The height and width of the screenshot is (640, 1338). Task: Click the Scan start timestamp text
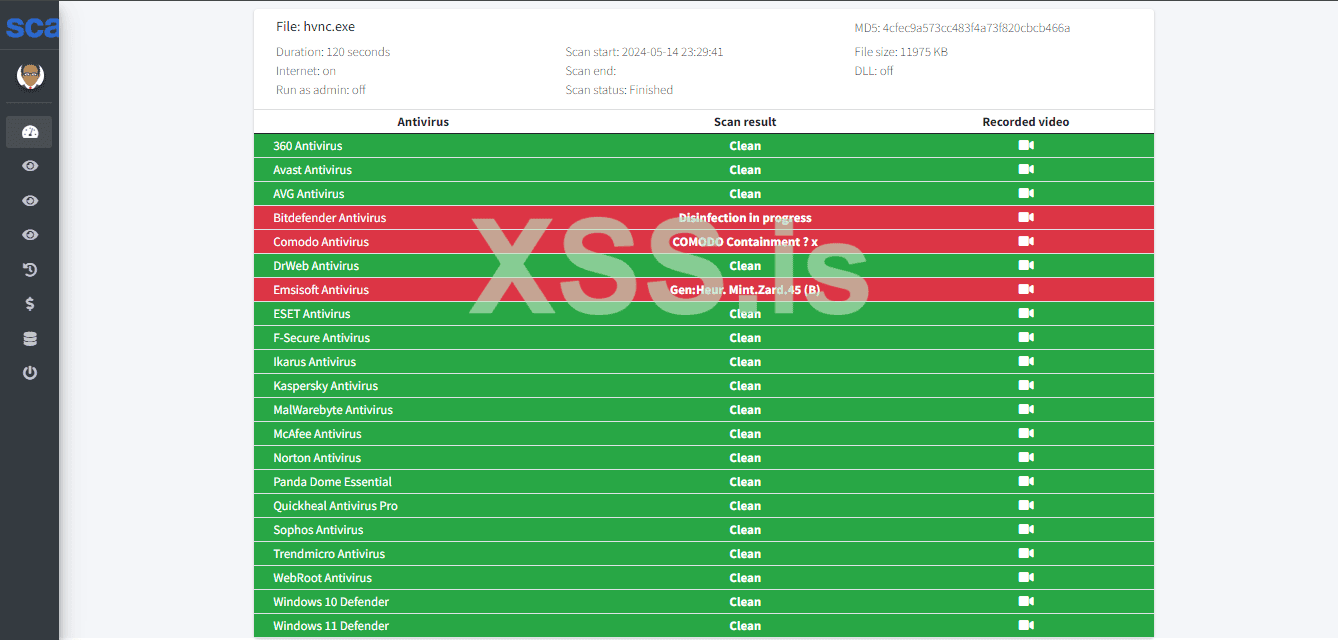(644, 52)
